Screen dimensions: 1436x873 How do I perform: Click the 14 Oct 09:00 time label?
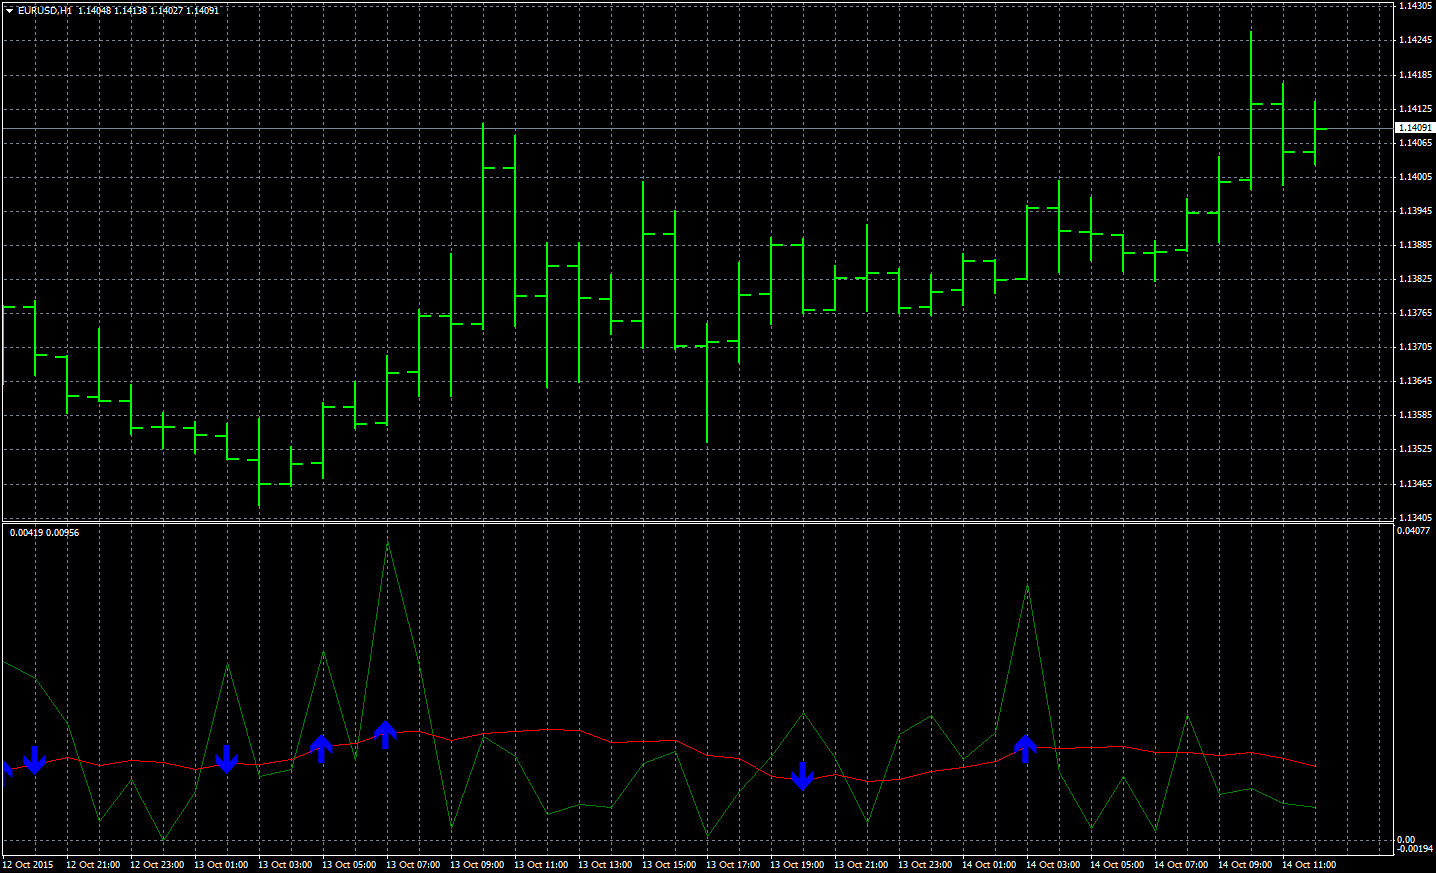[1245, 865]
